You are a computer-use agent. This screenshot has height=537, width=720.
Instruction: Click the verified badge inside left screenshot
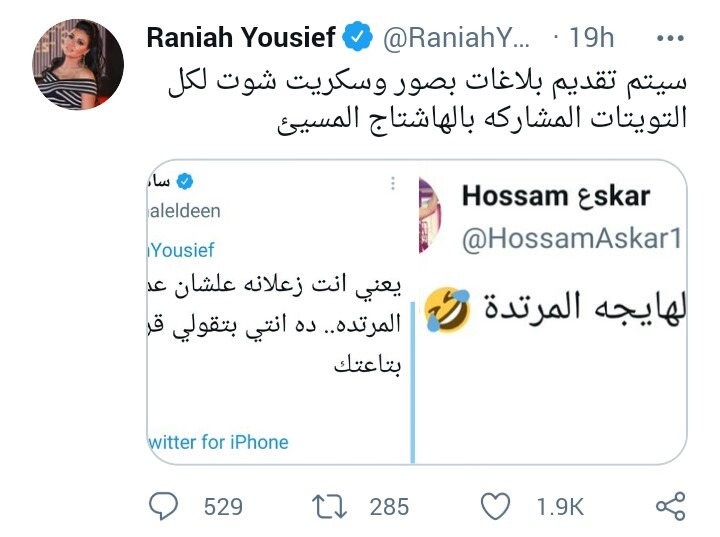[x=186, y=181]
